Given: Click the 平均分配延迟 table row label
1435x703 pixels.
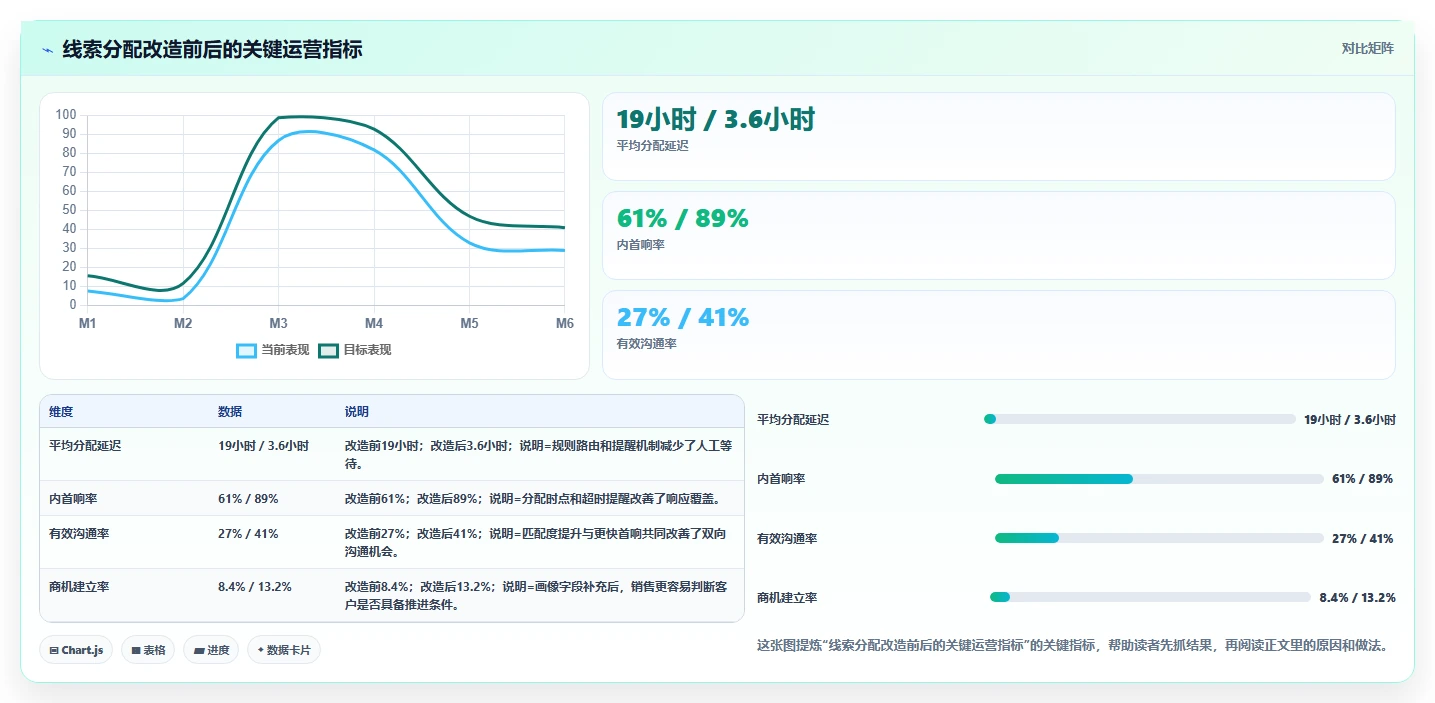Looking at the screenshot, I should [x=85, y=446].
